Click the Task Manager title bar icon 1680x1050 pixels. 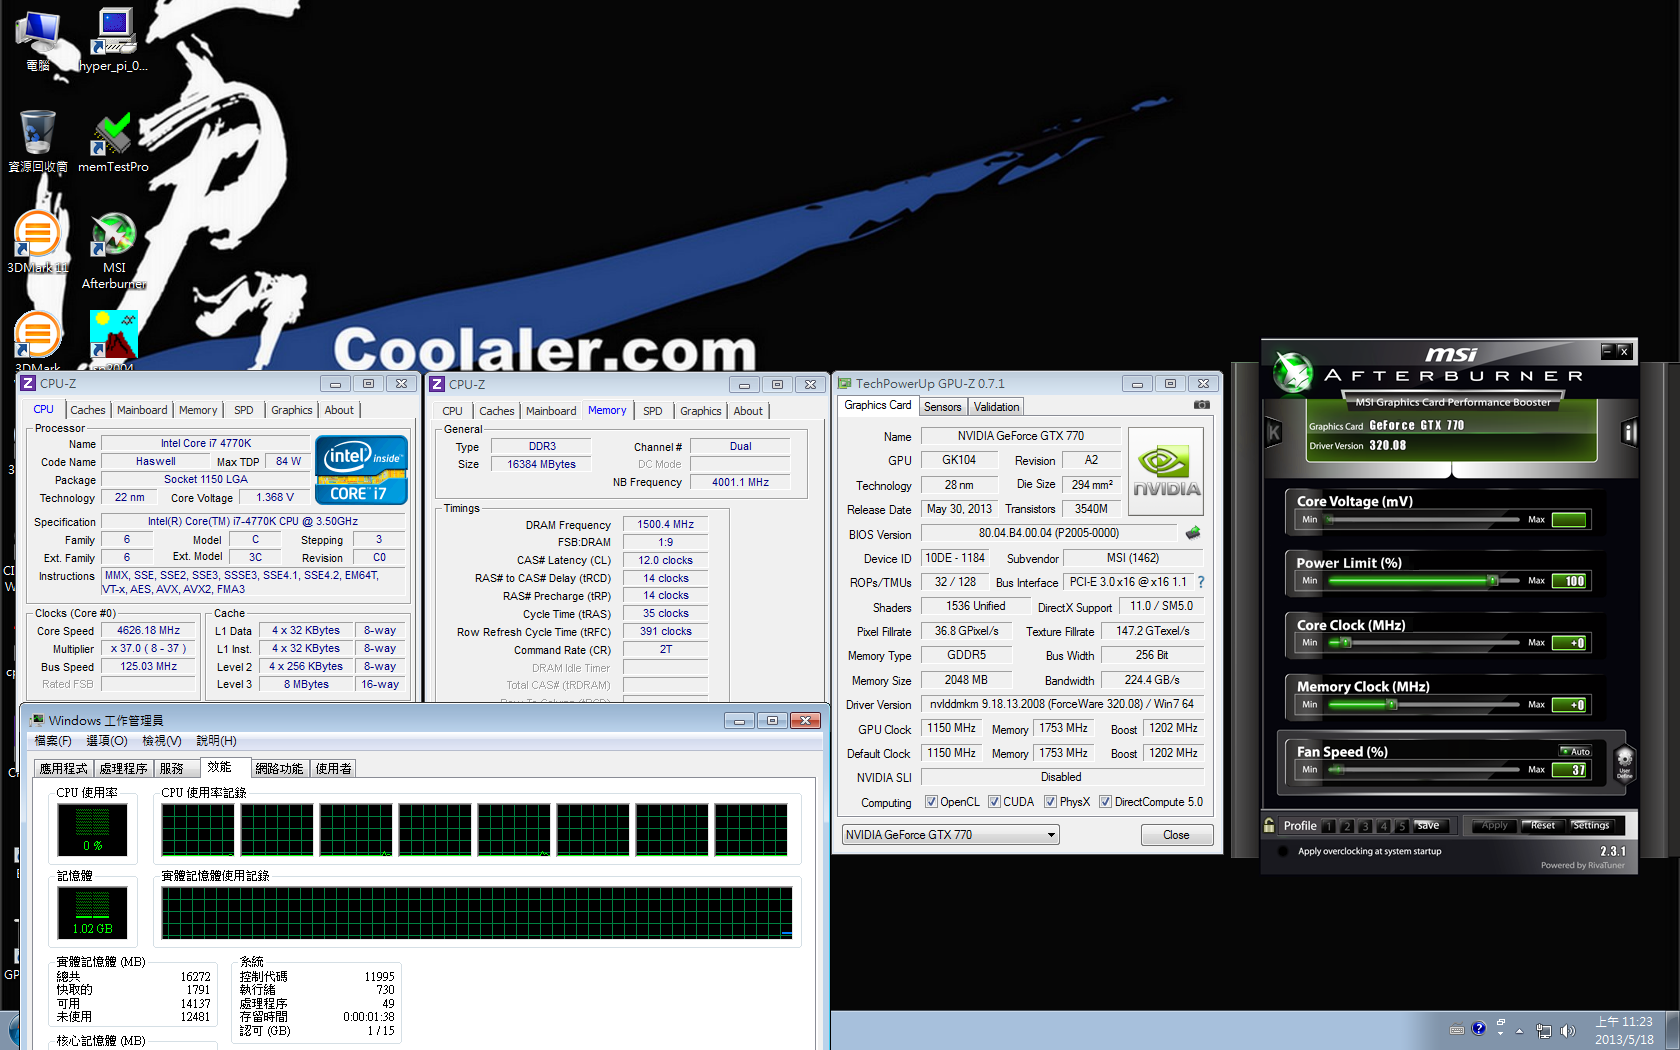[37, 720]
